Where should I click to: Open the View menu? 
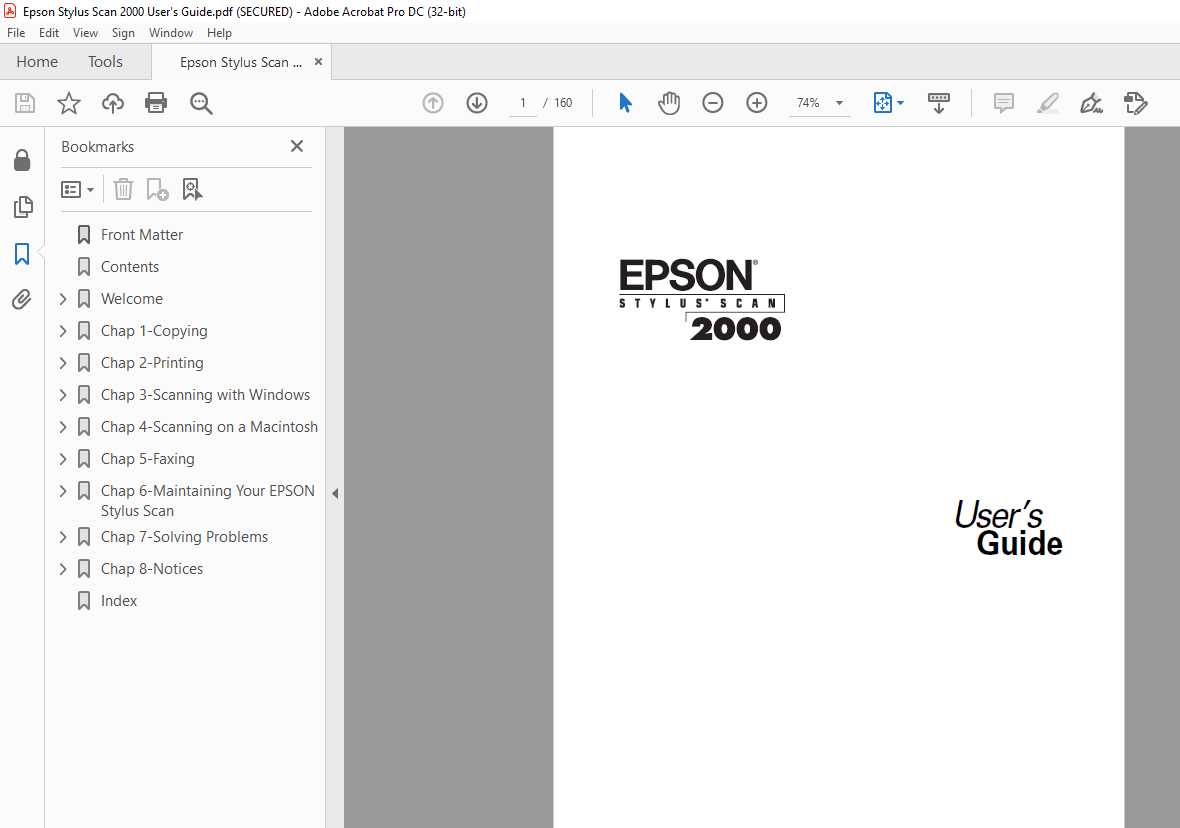pos(85,33)
